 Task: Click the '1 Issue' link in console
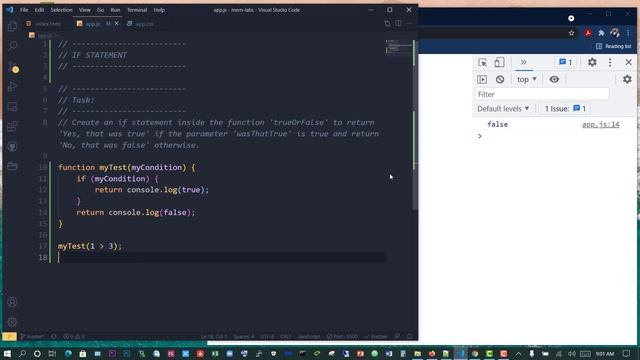(565, 109)
